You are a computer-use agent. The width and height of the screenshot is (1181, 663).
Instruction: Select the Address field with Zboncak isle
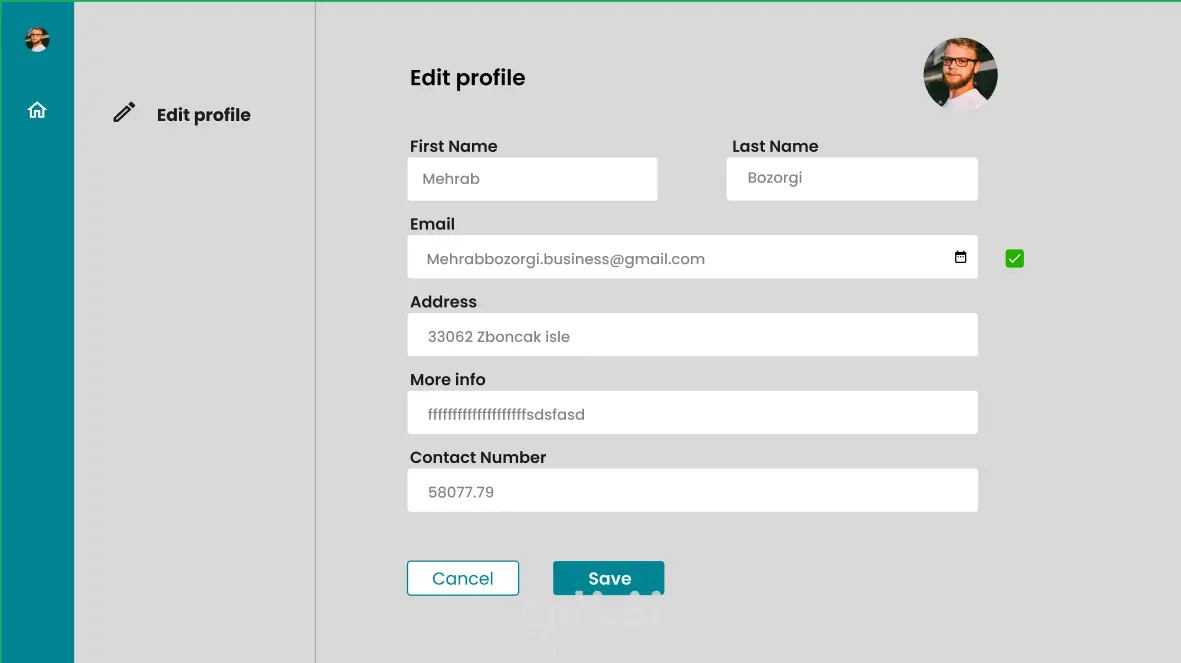692,335
